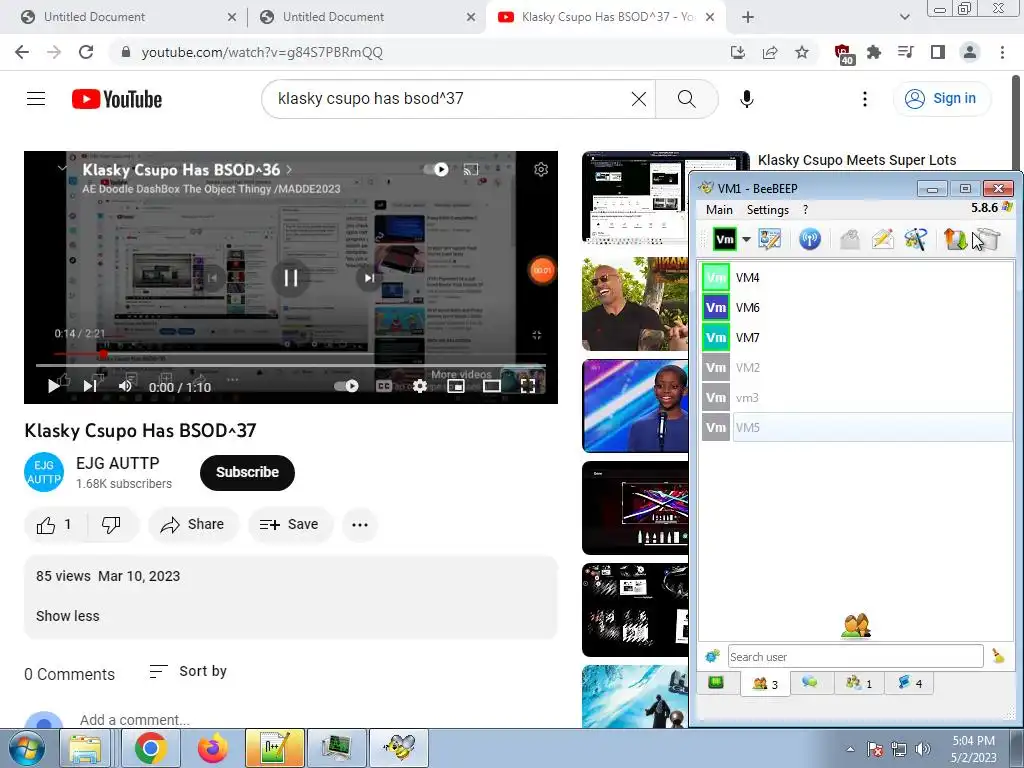Click the gear icon left of Search user
This screenshot has height=768, width=1024.
(x=712, y=656)
